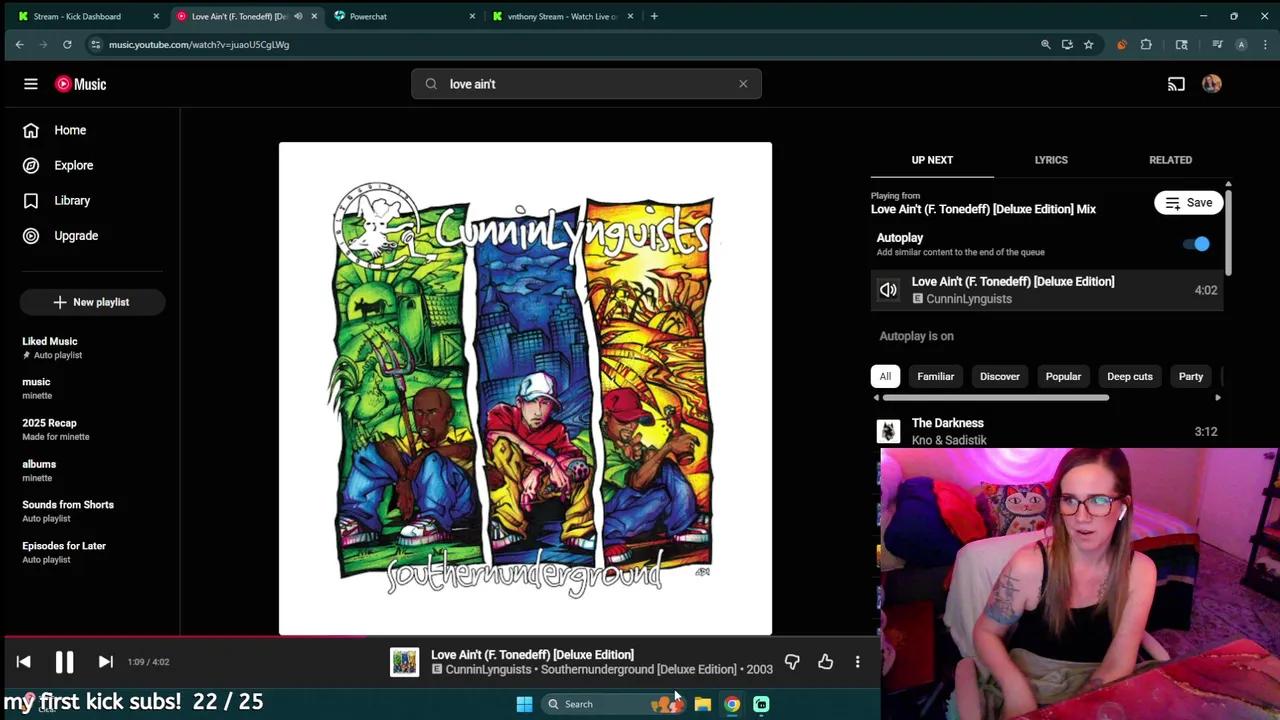1280x720 pixels.
Task: Turn off the Autoplay switch
Action: tap(1196, 244)
